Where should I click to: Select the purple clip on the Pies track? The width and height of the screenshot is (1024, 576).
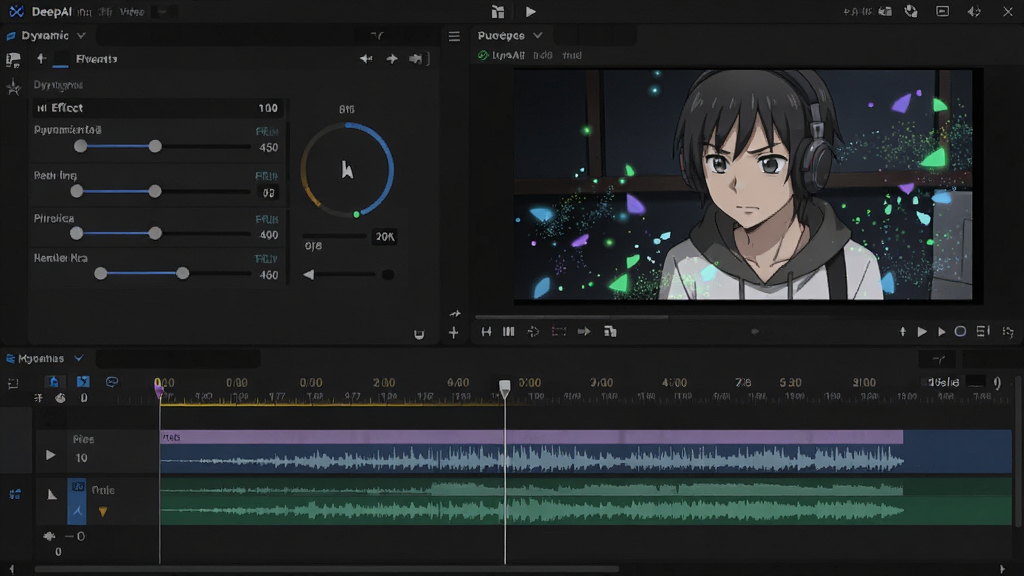[x=532, y=437]
